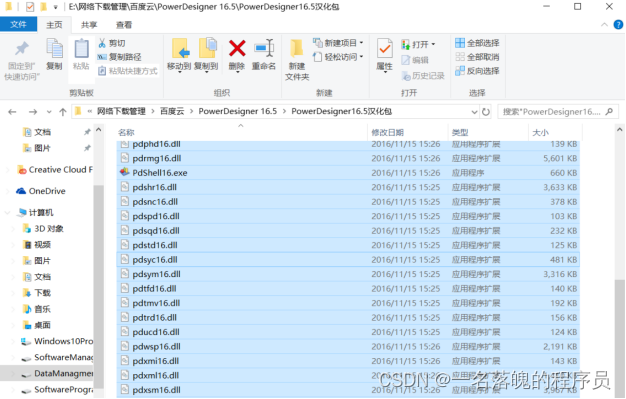The height and width of the screenshot is (399, 626).
Task: Click PowerDesigner 16.5 breadcrumb segment
Action: pos(238,111)
